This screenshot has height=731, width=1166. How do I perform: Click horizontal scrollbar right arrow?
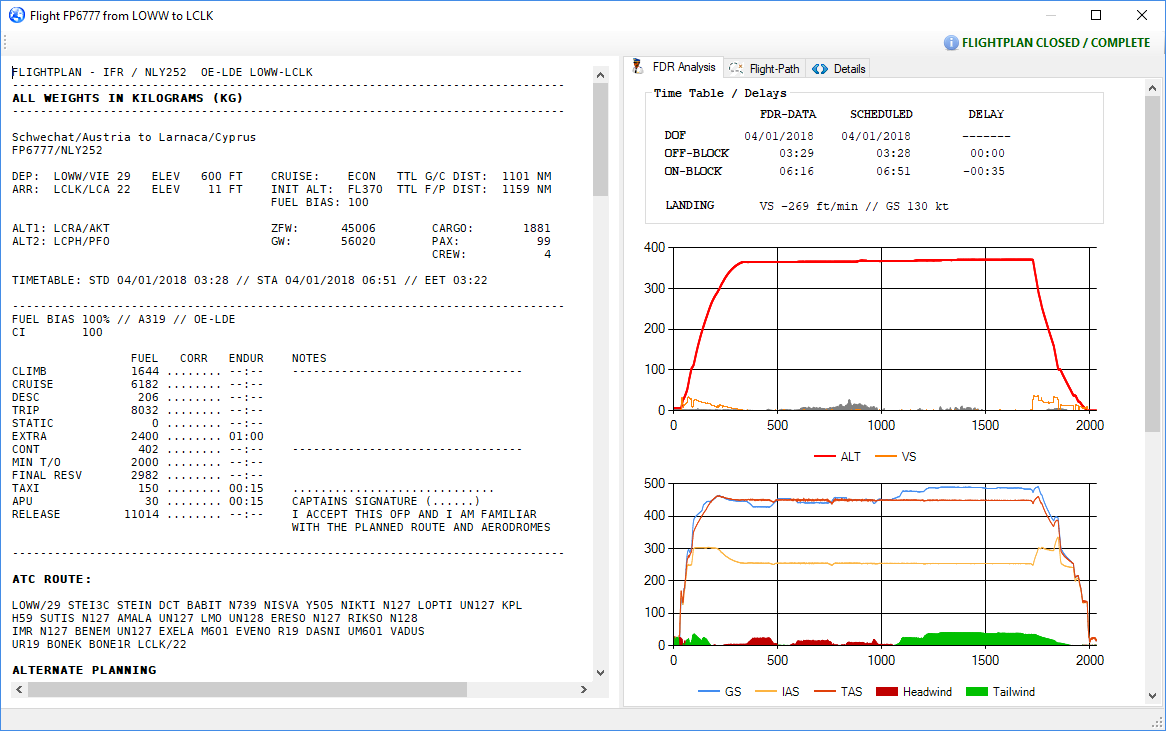coord(584,689)
